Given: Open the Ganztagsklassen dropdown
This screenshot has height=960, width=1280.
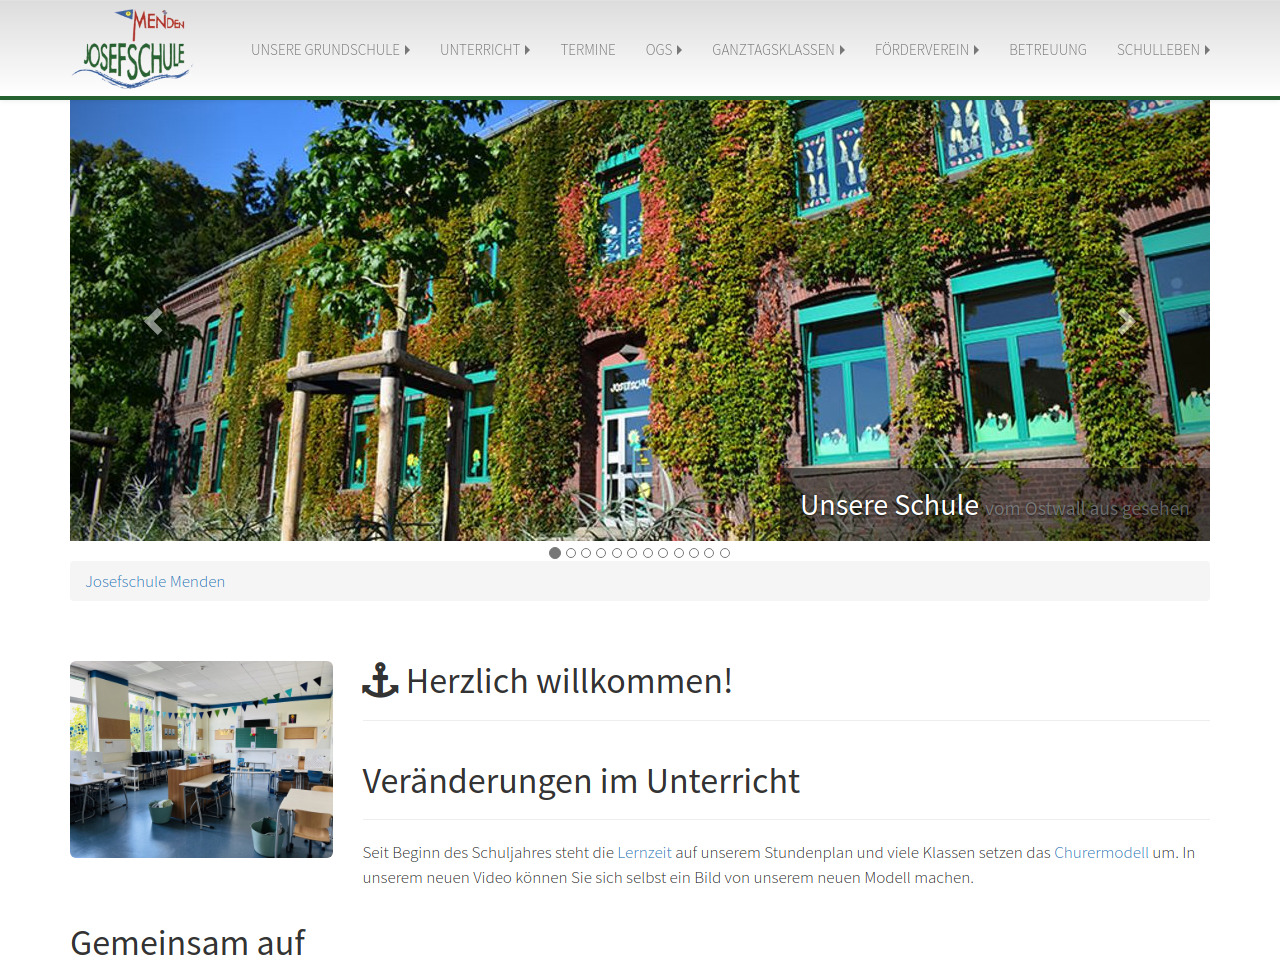Looking at the screenshot, I should click(x=778, y=50).
